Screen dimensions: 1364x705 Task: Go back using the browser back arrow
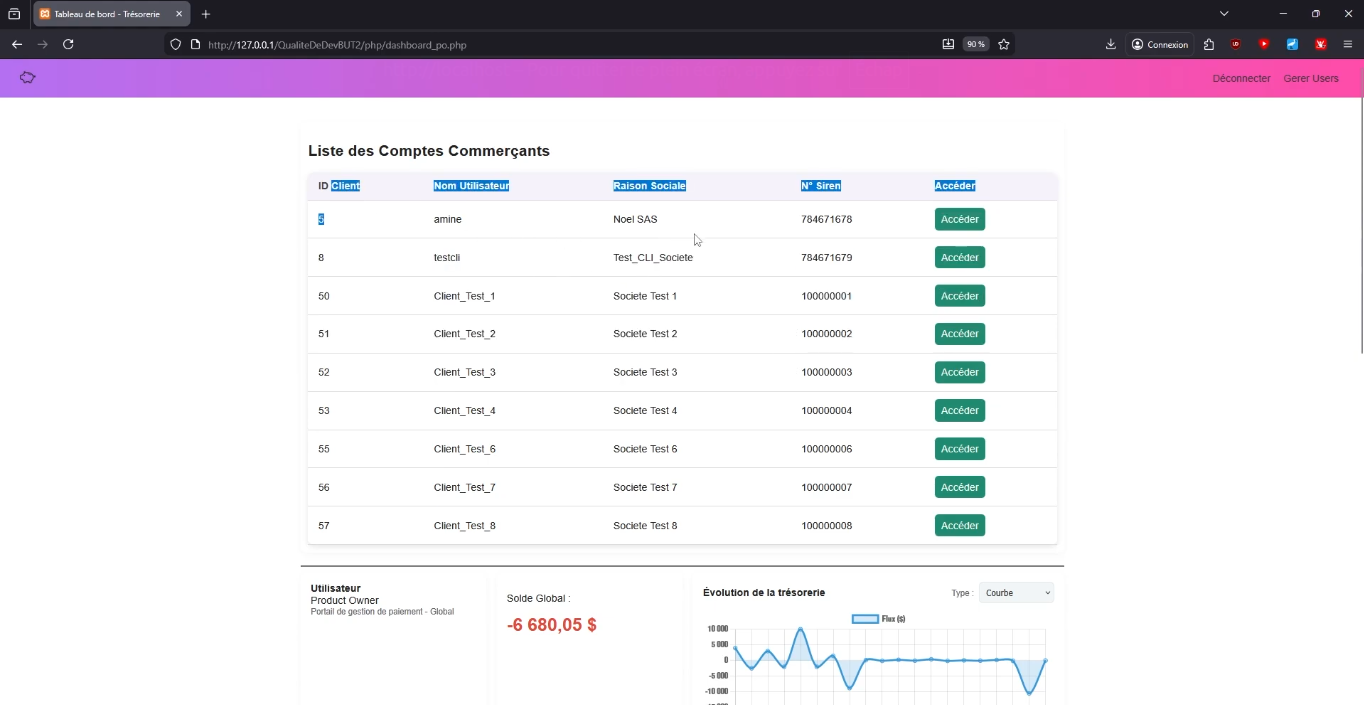[17, 44]
